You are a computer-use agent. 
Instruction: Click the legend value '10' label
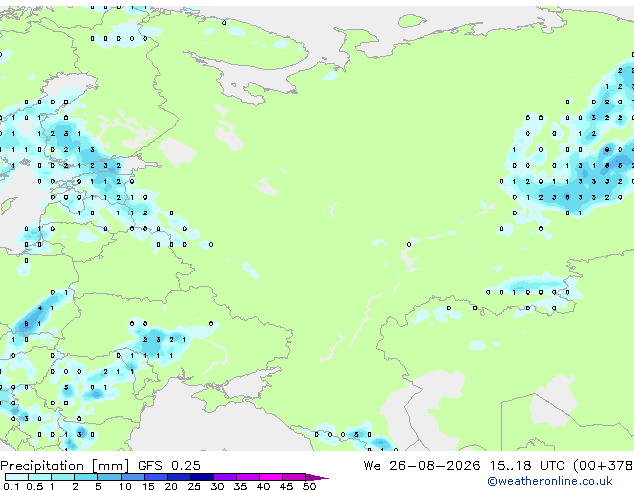125,486
